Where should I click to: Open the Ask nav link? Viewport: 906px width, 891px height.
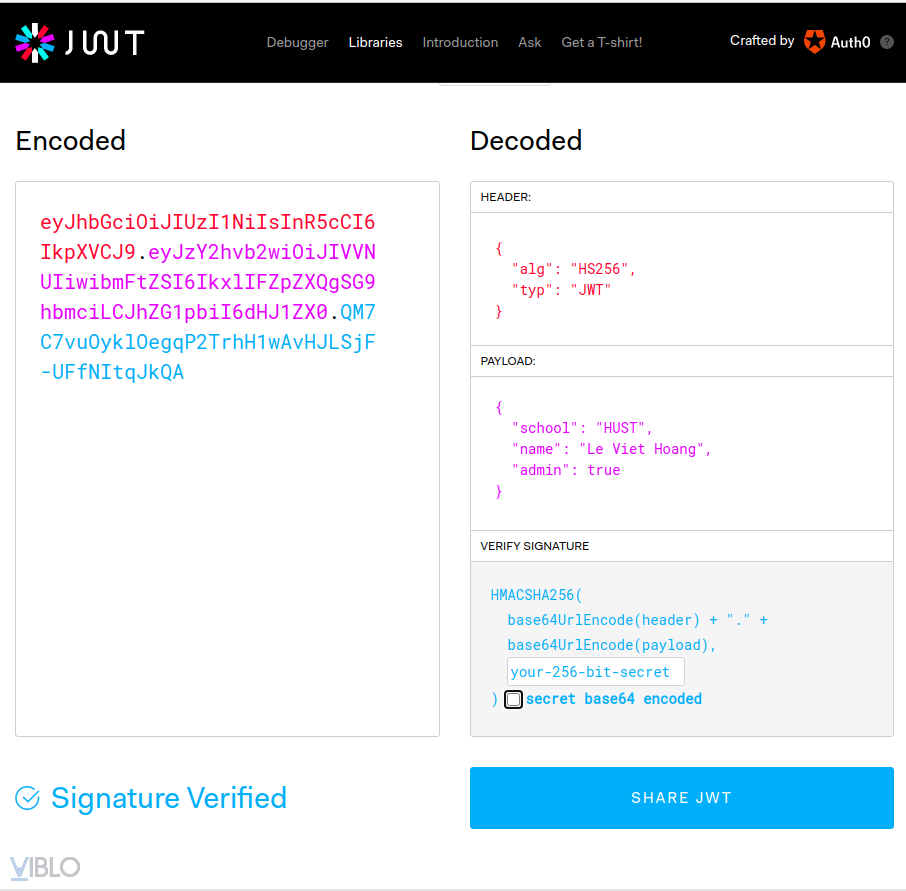(530, 42)
